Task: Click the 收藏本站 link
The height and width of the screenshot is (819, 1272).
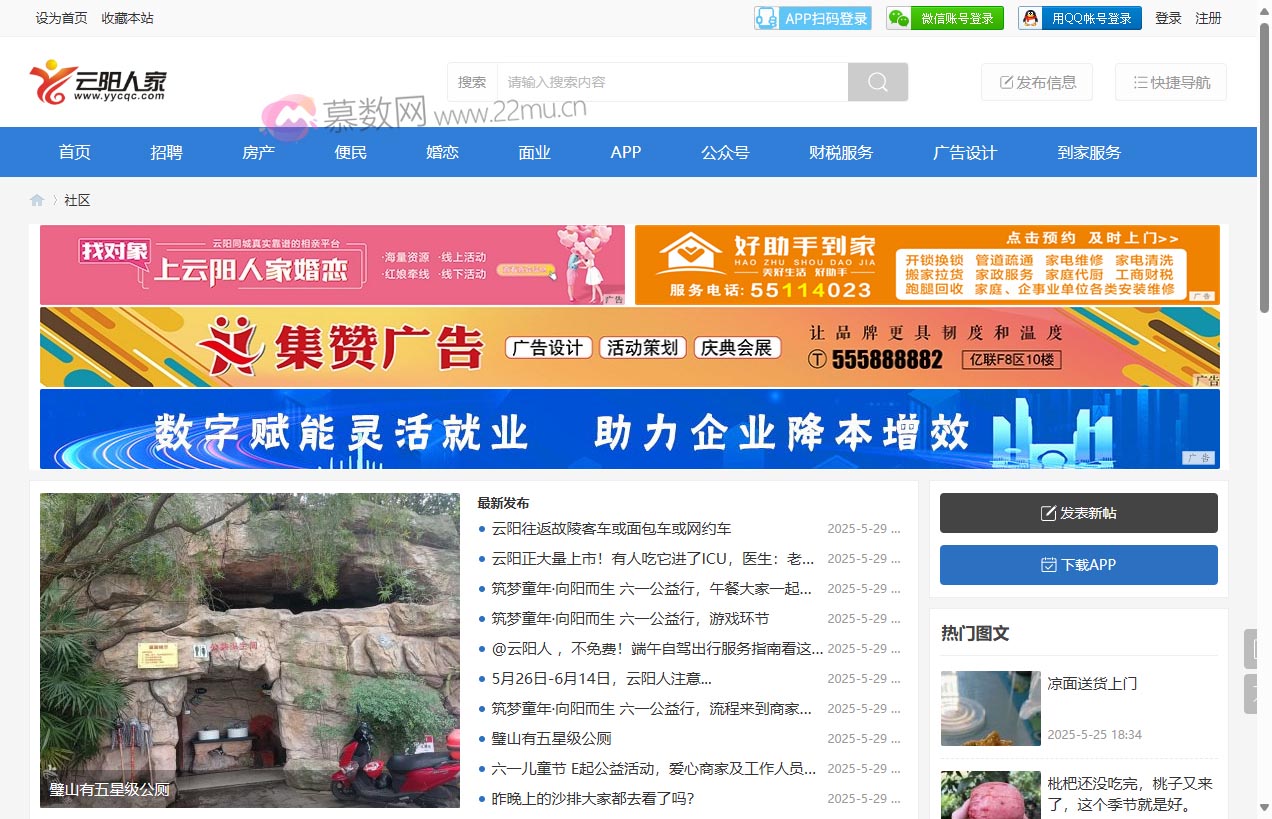Action: 127,17
